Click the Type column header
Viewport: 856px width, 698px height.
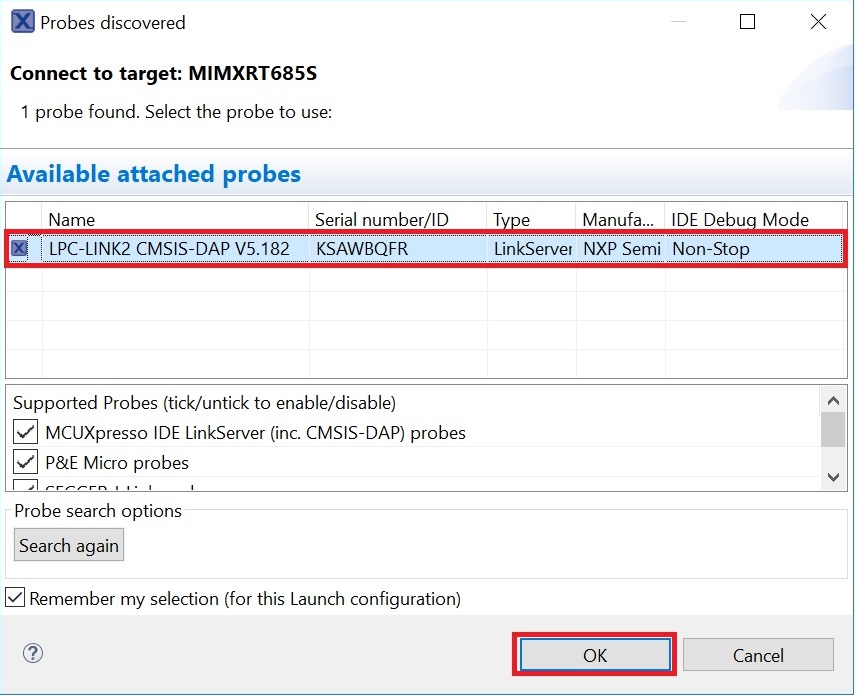[x=530, y=219]
